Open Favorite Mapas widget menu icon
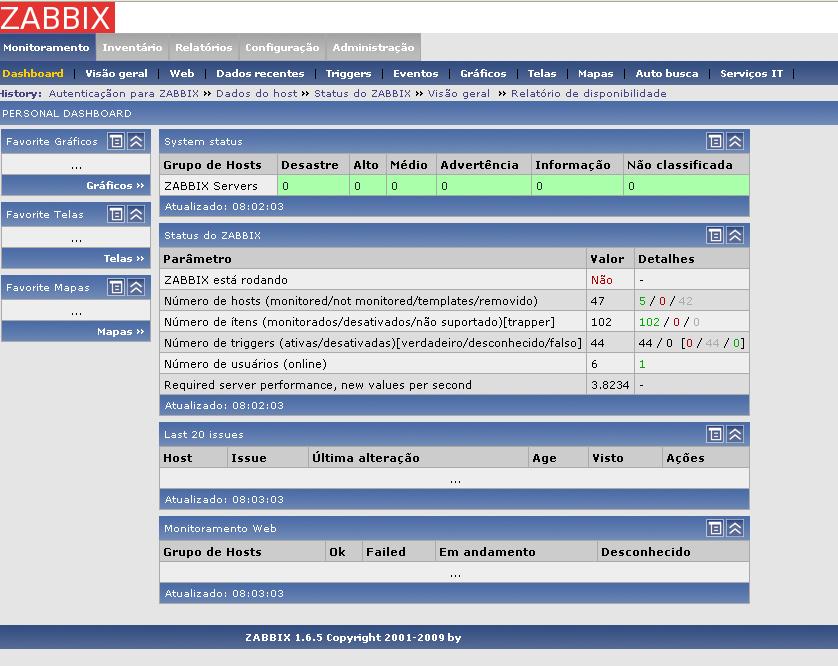838x666 pixels. (116, 288)
